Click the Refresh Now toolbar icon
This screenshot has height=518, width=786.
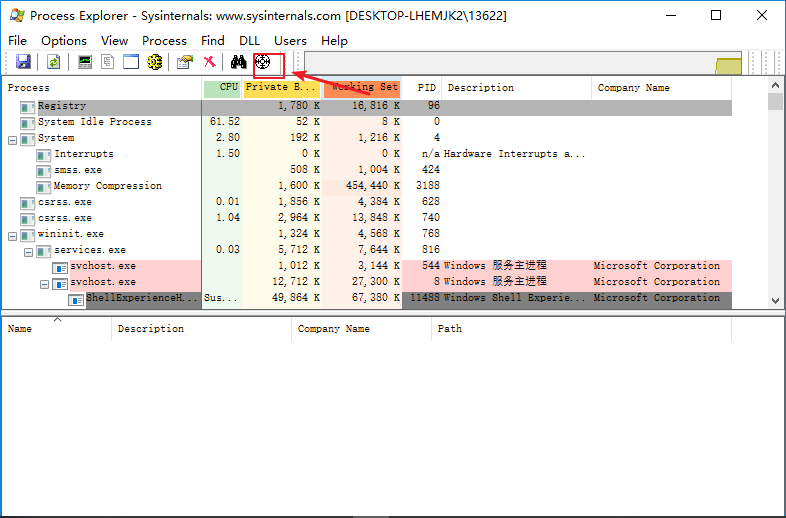pyautogui.click(x=53, y=62)
